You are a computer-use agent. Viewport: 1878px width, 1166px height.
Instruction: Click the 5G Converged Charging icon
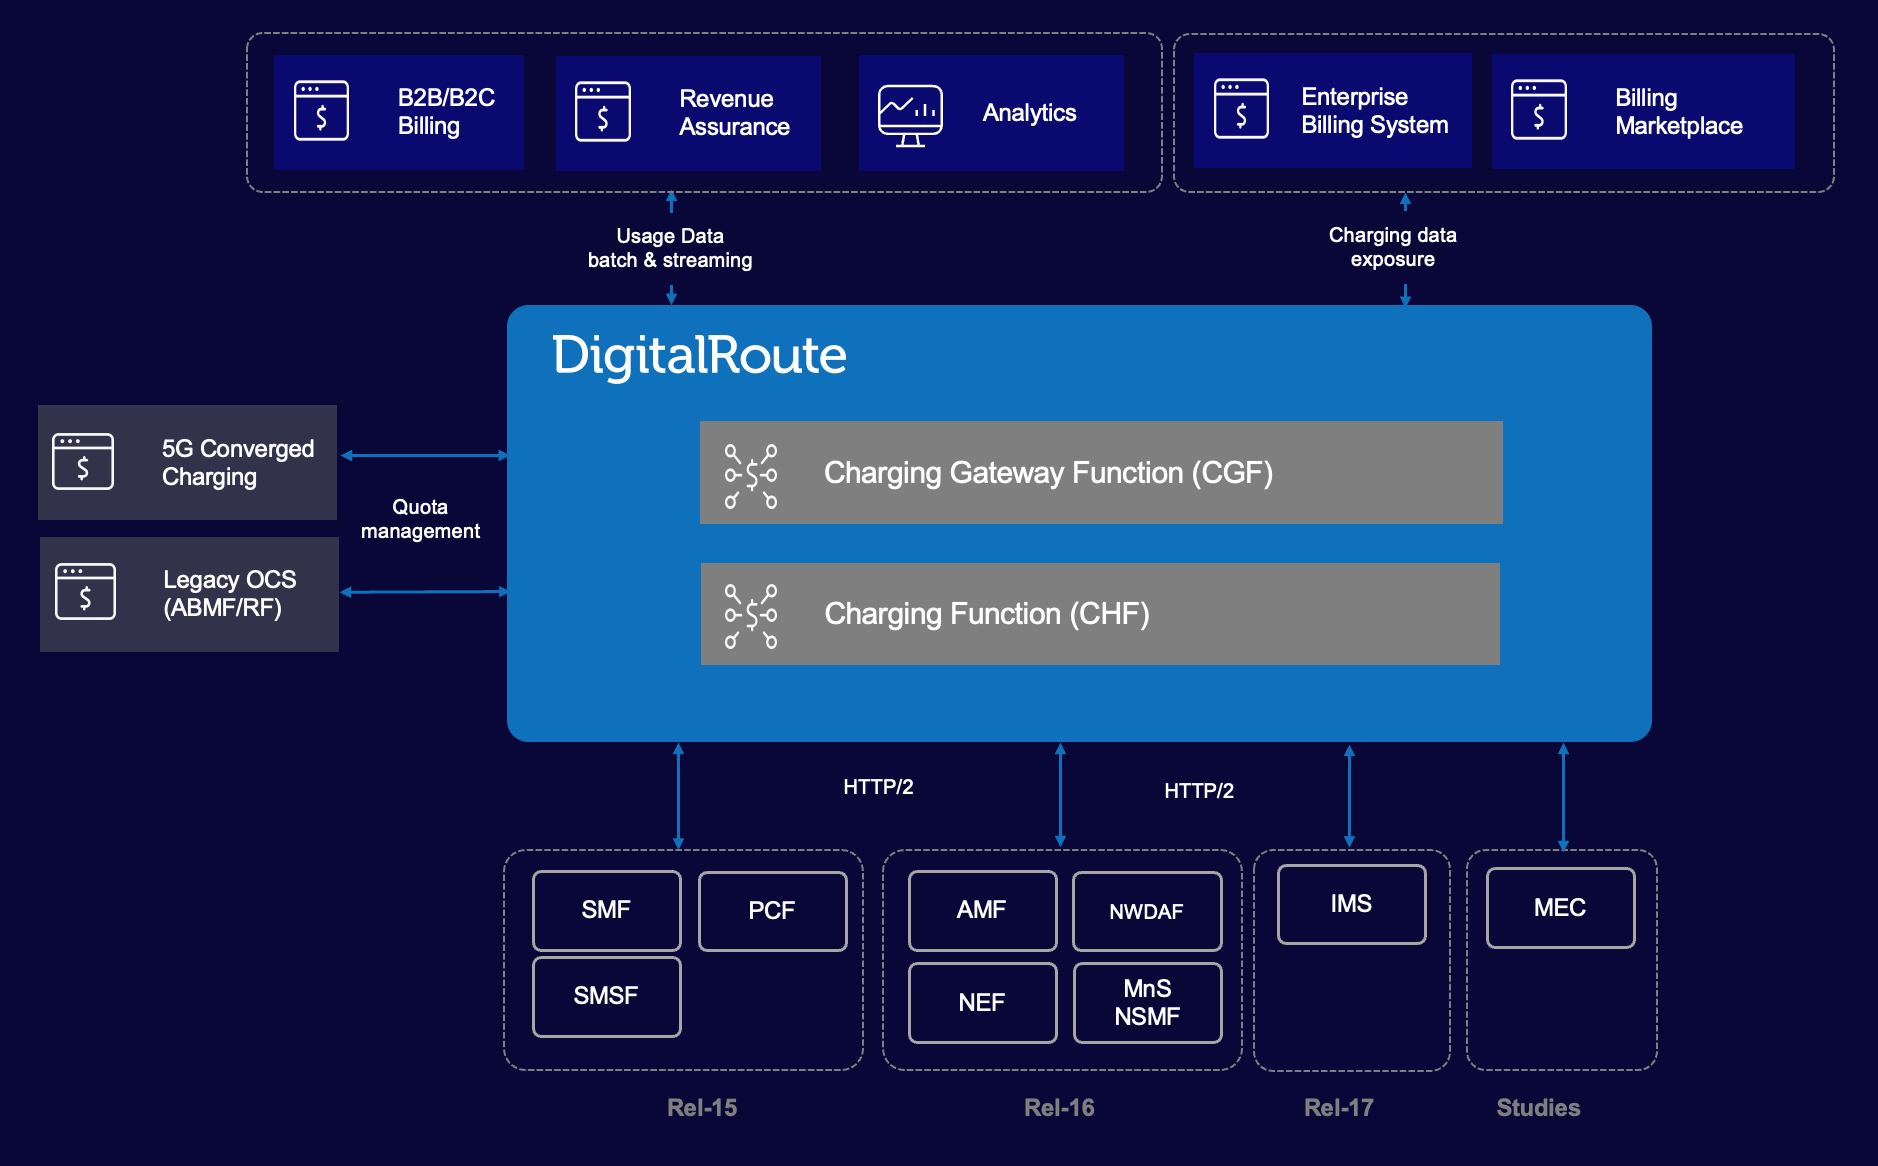click(85, 462)
